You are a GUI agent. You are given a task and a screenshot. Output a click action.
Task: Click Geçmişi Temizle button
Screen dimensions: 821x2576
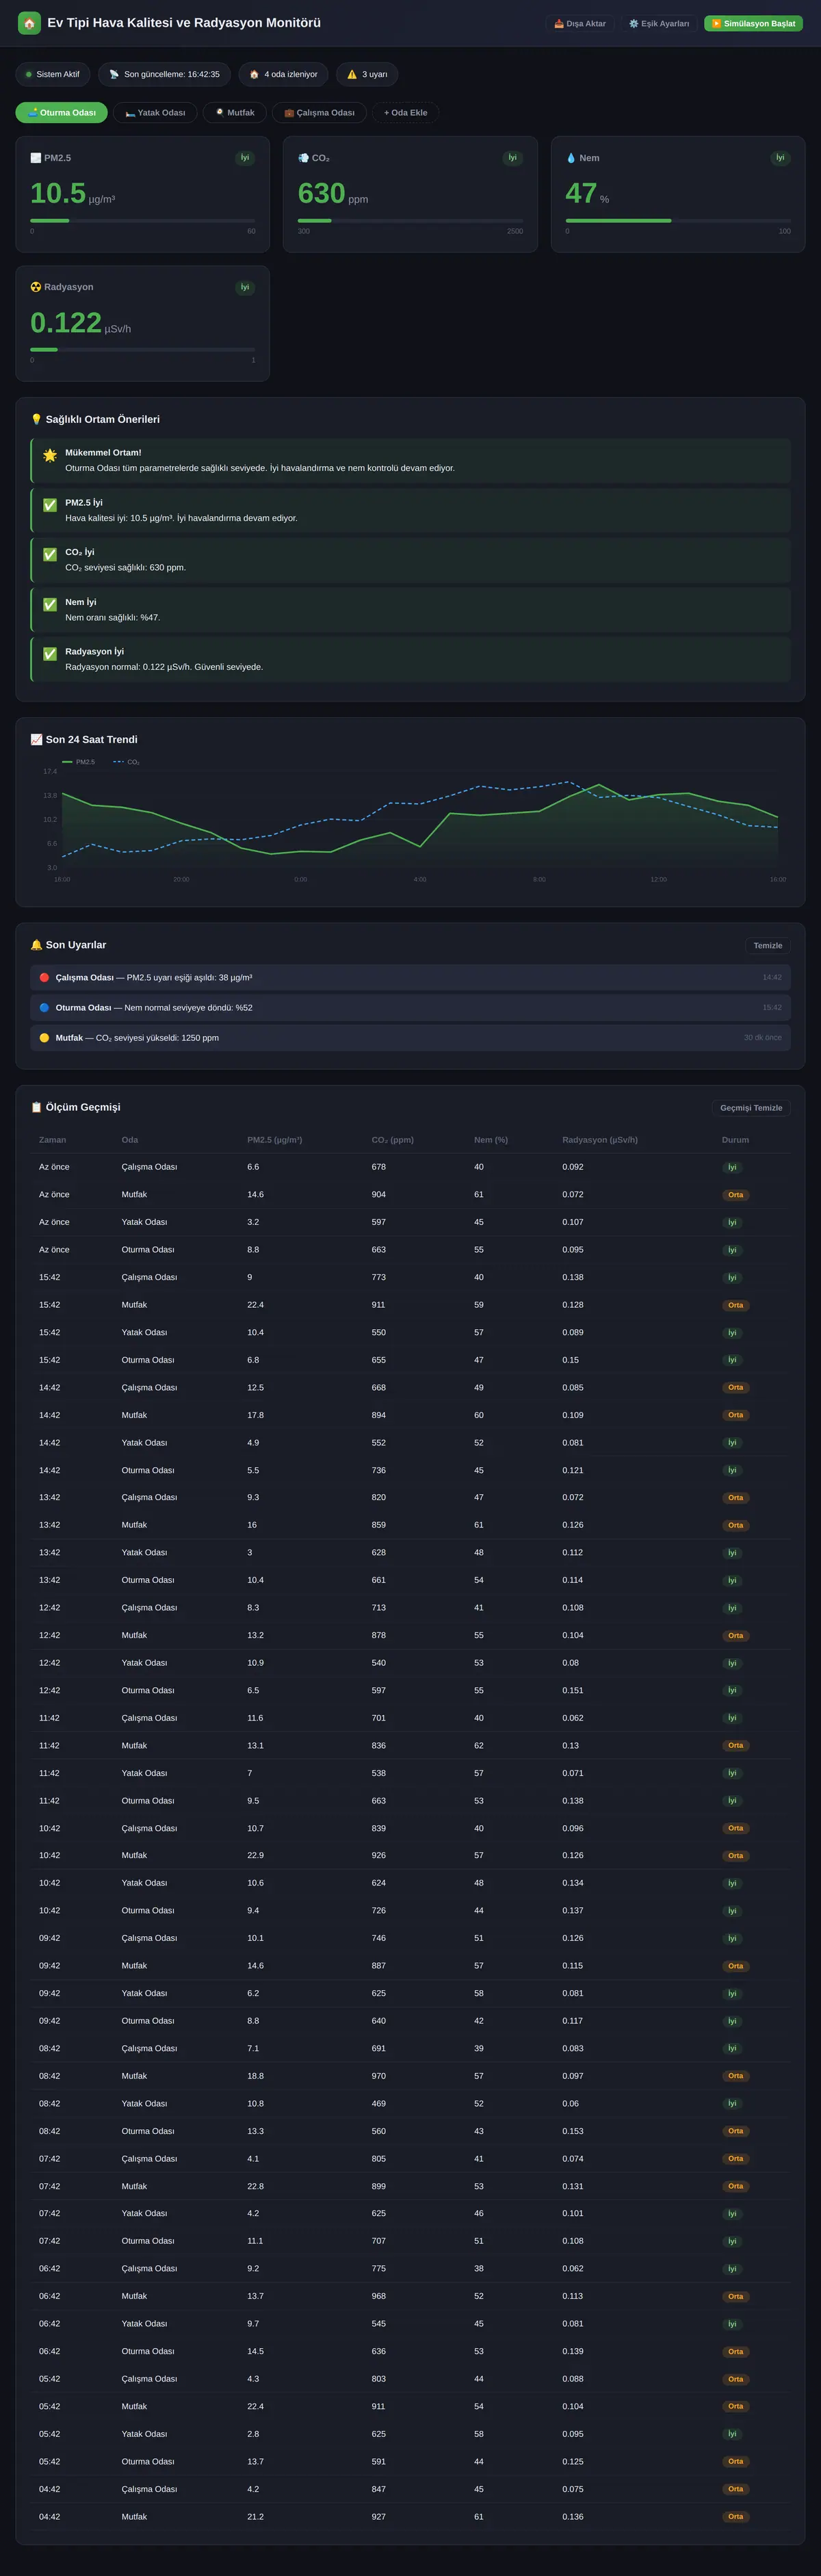click(x=751, y=1108)
